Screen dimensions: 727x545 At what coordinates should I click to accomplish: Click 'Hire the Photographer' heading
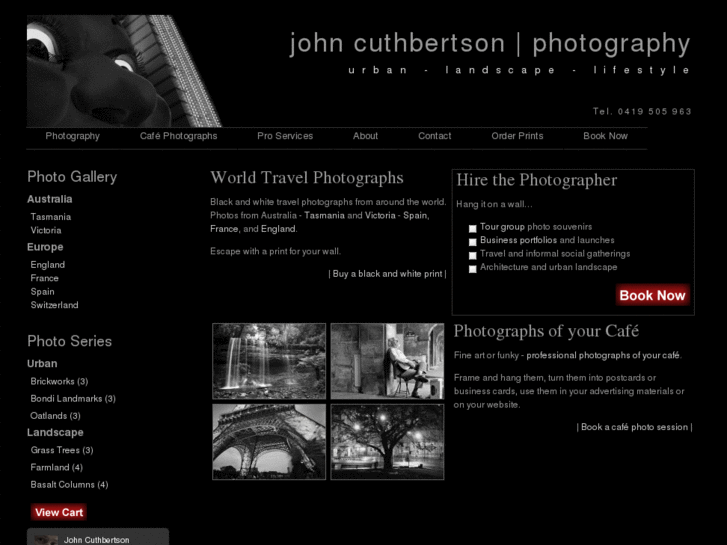tap(536, 180)
